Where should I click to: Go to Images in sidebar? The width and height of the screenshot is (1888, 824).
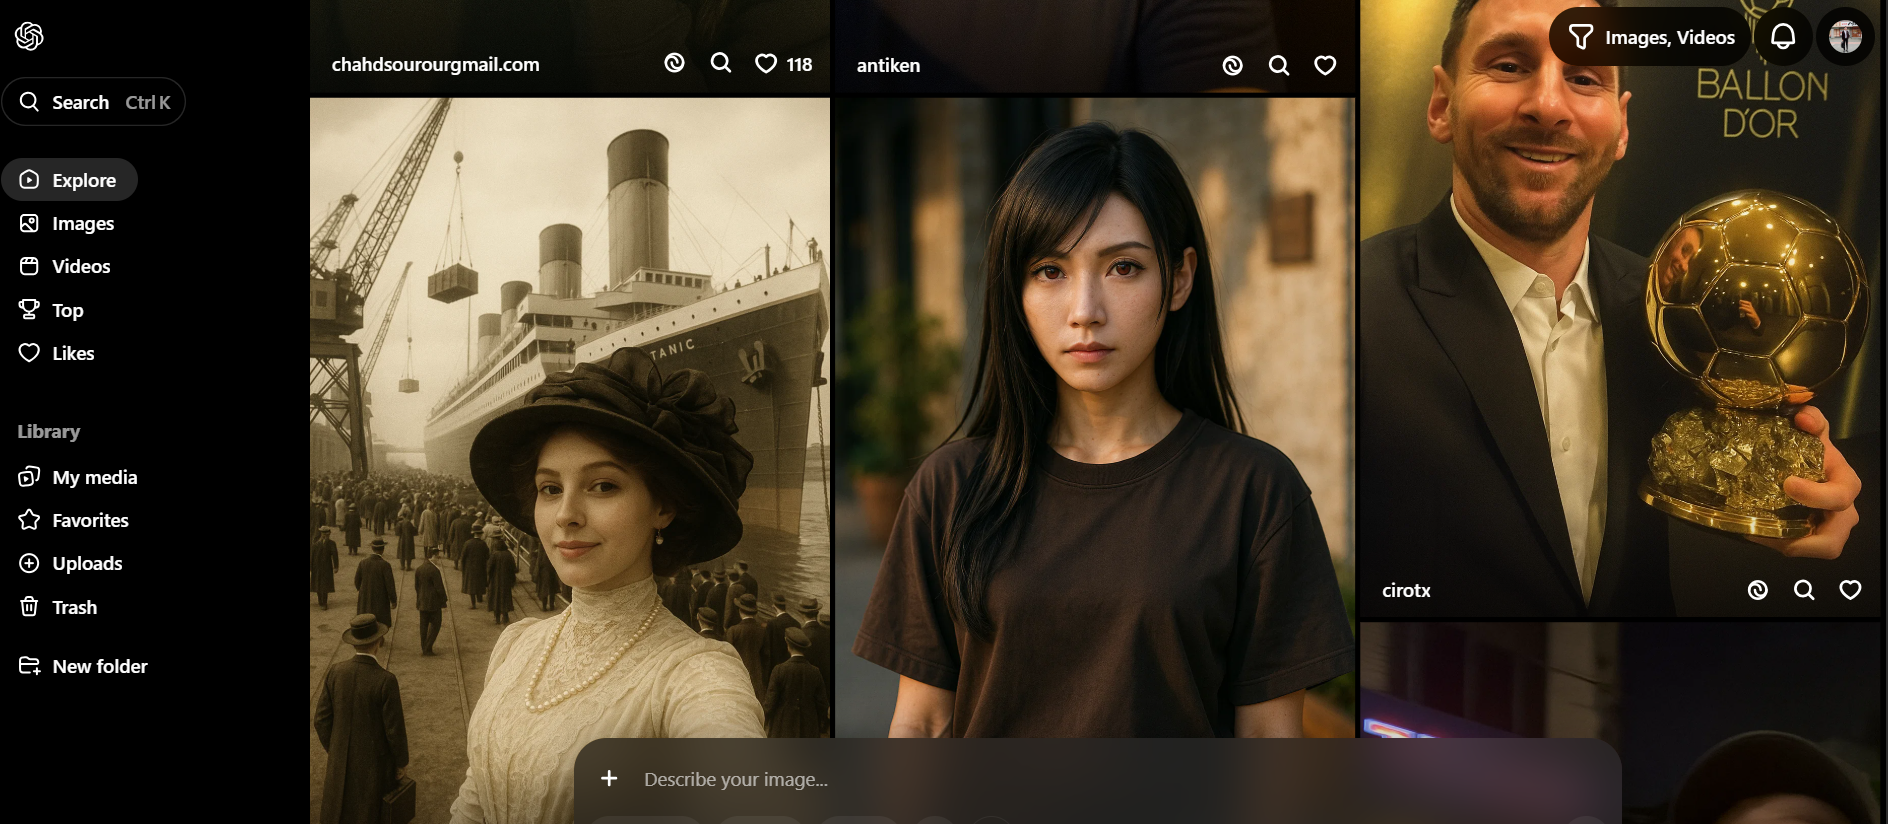[x=67, y=223]
